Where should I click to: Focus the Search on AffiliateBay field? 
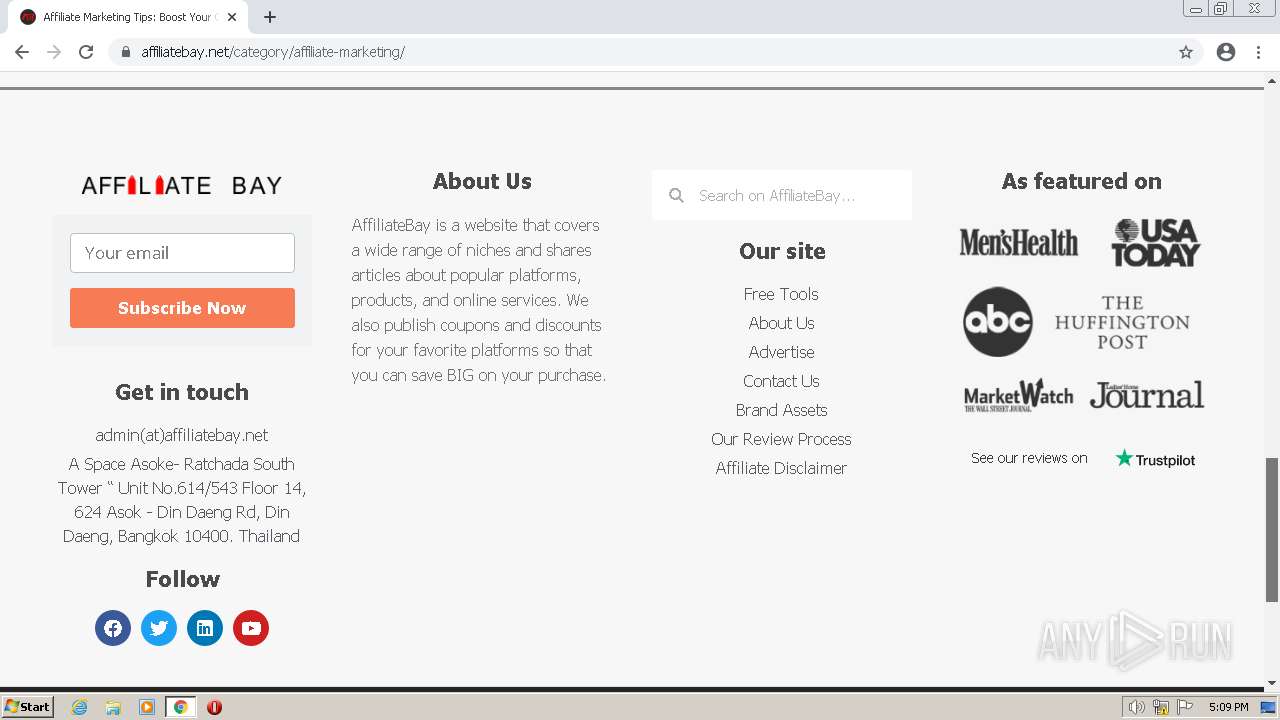[x=782, y=195]
